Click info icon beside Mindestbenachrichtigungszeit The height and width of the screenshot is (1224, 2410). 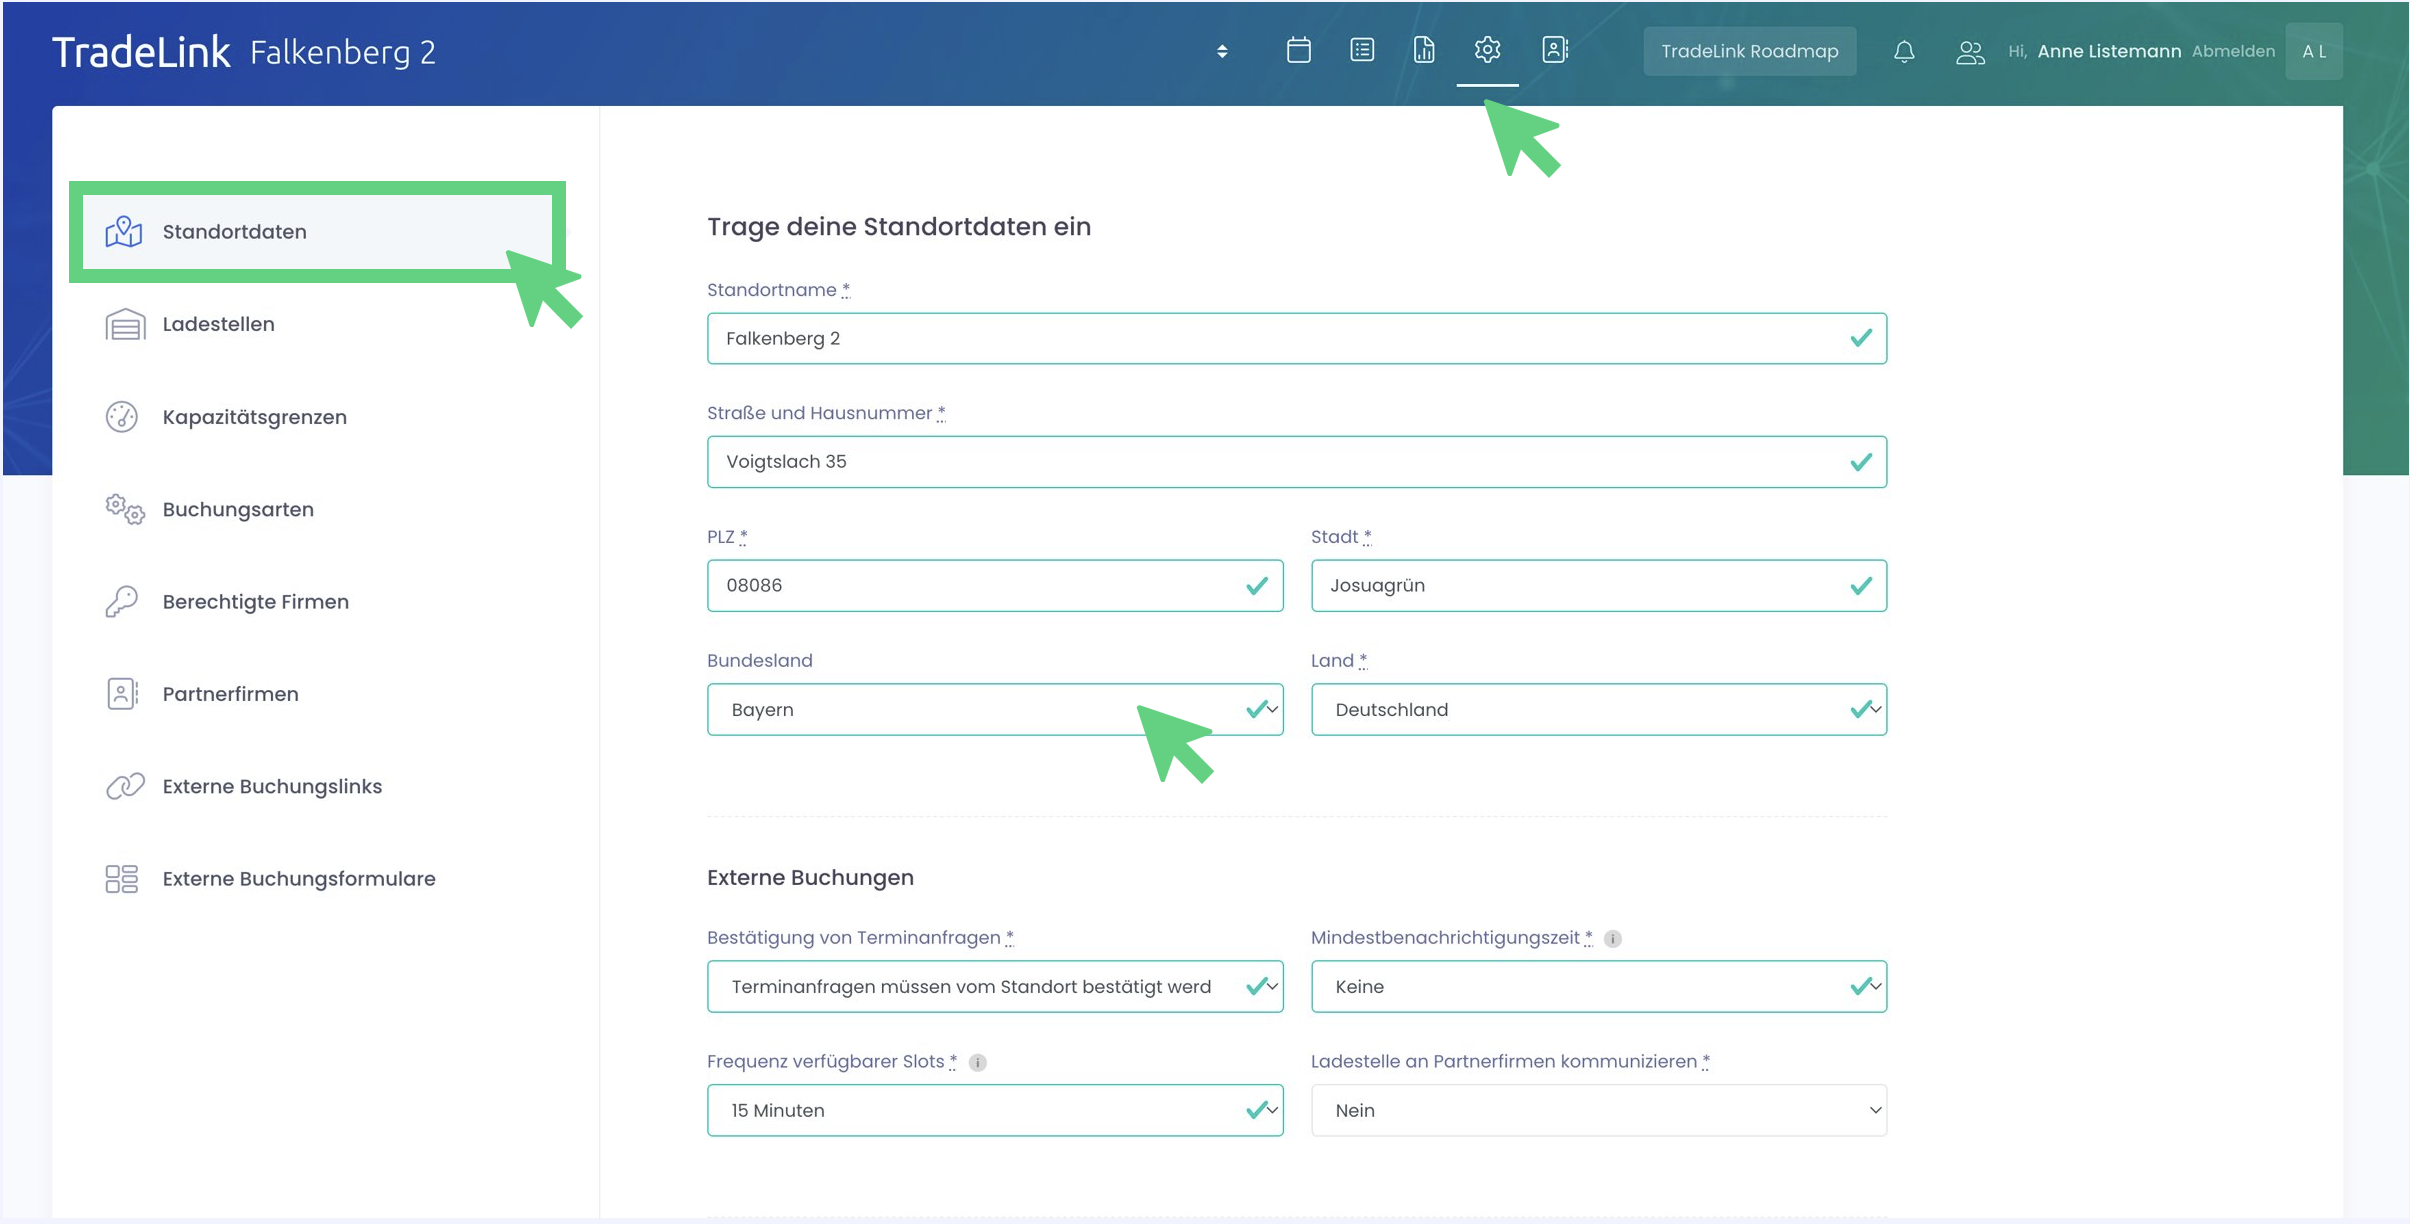click(x=1612, y=938)
